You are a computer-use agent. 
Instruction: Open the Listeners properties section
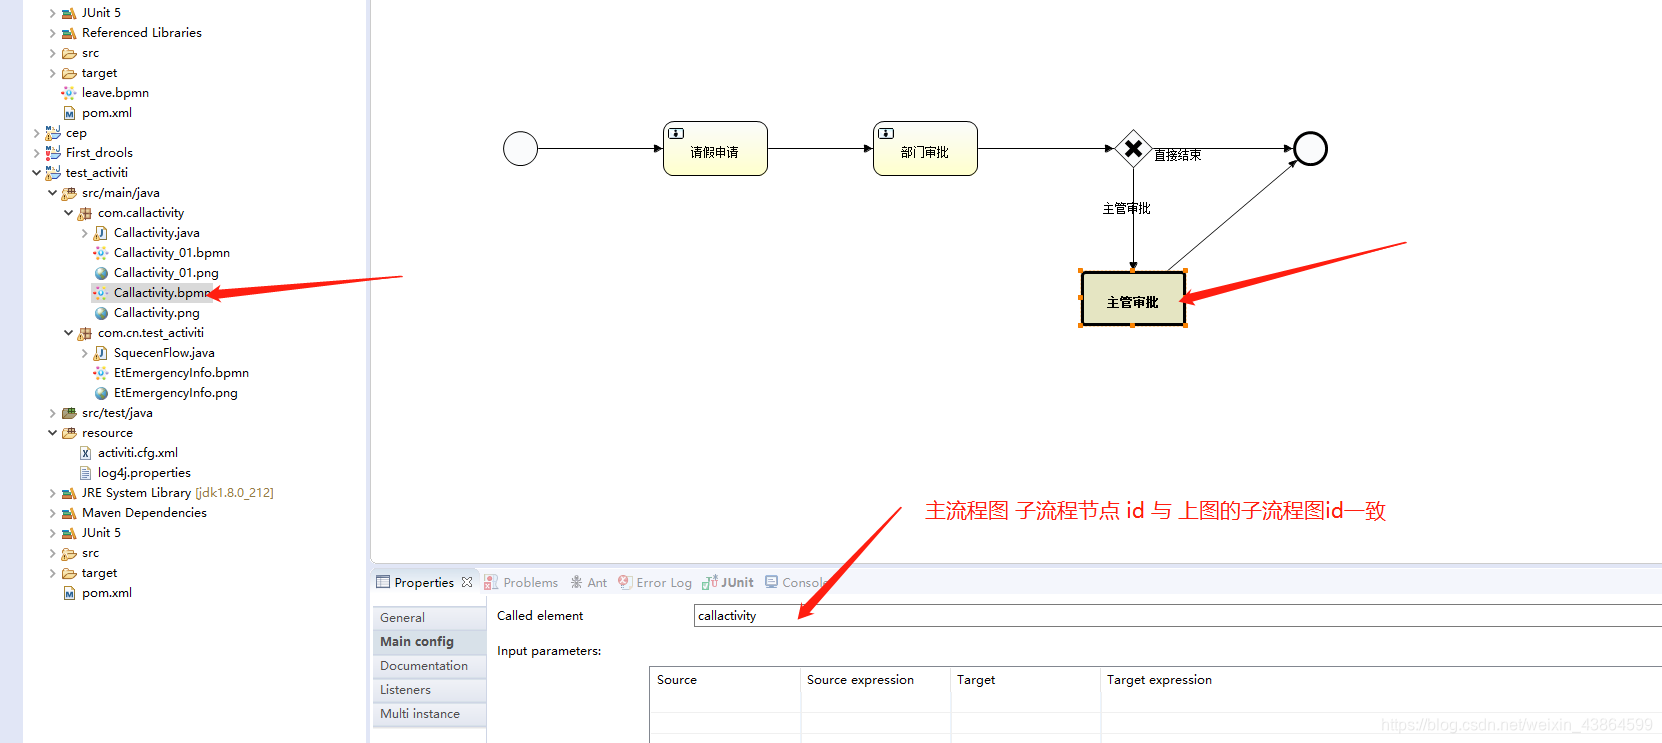coord(430,690)
